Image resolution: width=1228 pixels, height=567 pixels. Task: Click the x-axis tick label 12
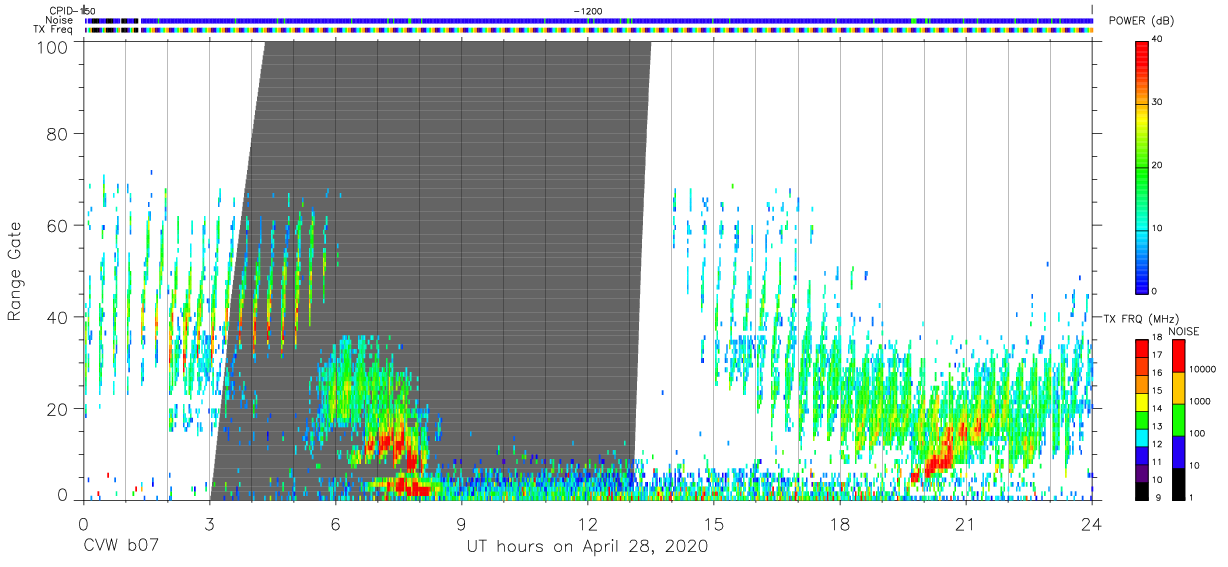pyautogui.click(x=588, y=523)
